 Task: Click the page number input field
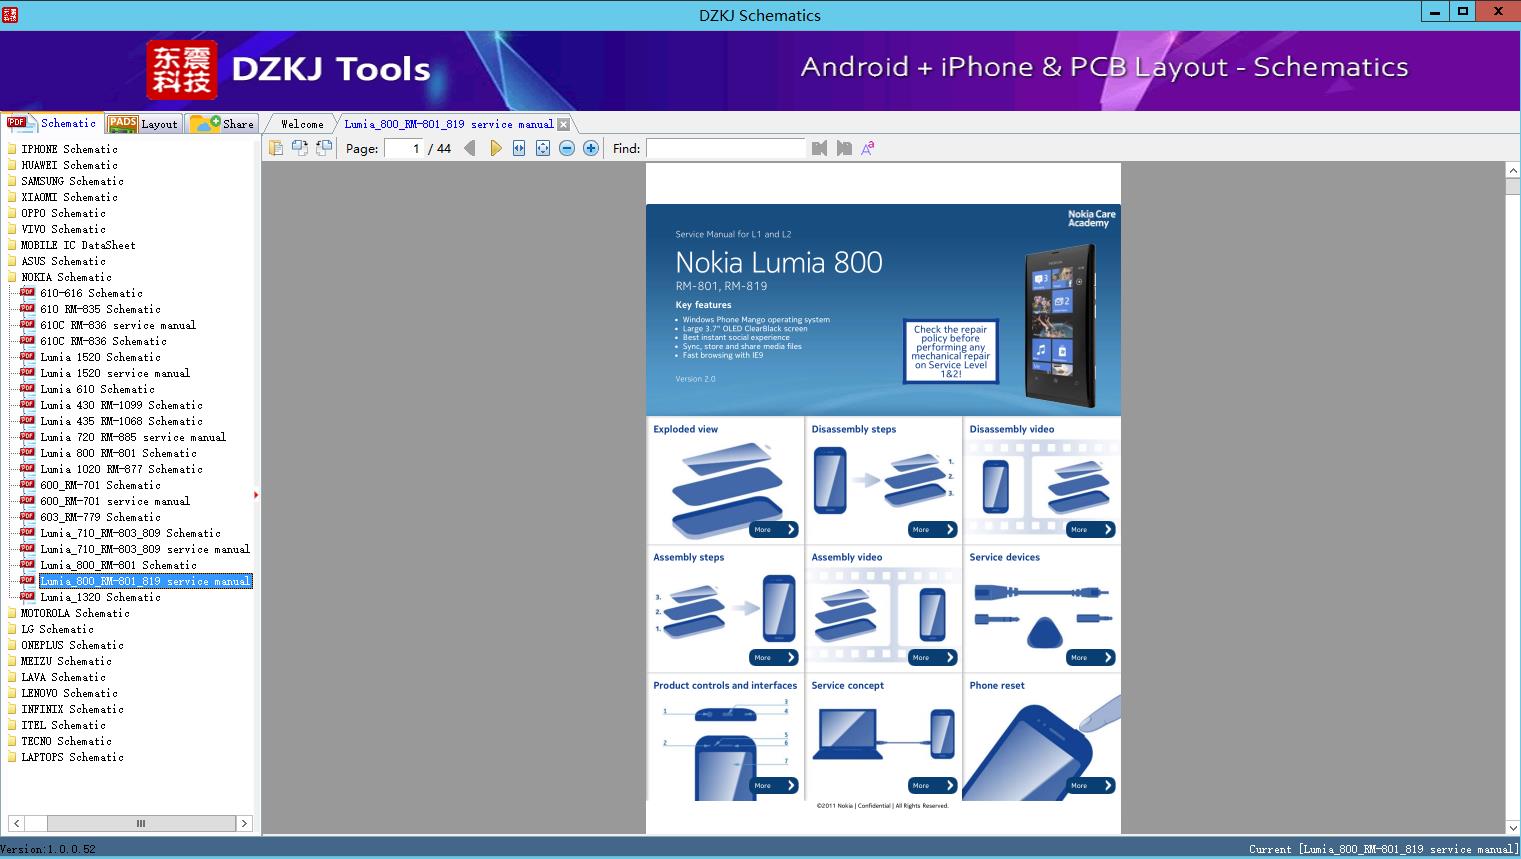(x=404, y=148)
